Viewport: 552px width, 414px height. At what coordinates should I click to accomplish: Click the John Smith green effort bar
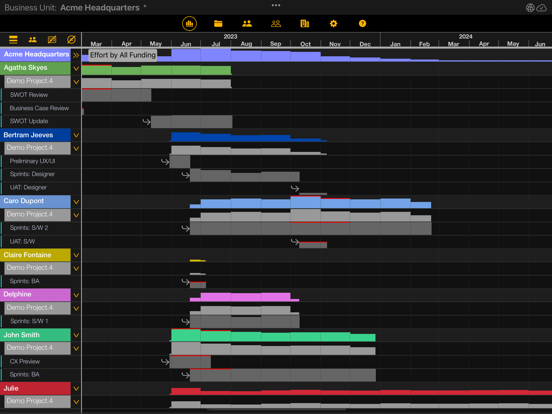(x=273, y=336)
